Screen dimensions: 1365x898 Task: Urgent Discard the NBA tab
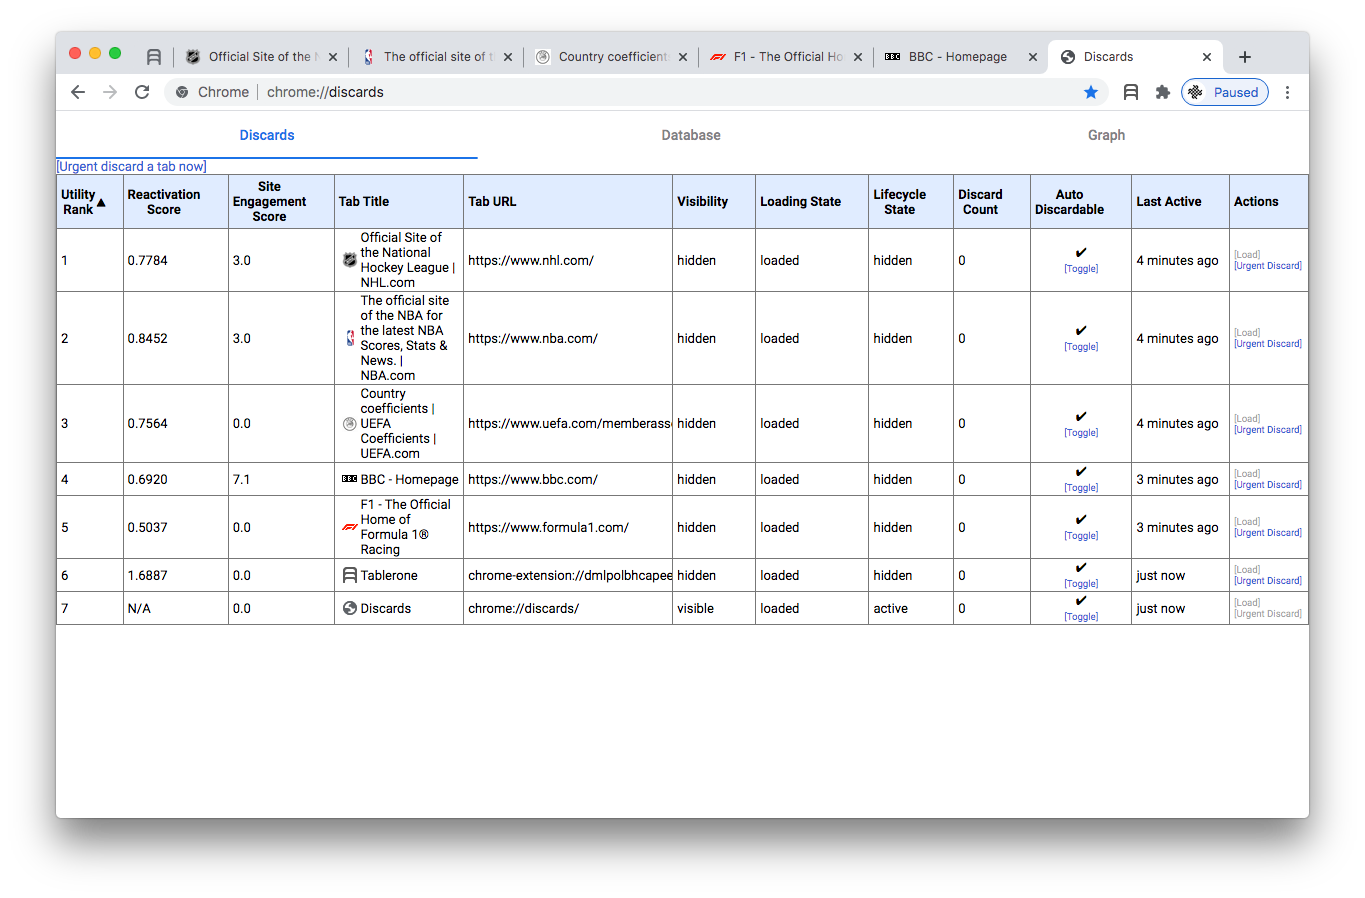1268,344
